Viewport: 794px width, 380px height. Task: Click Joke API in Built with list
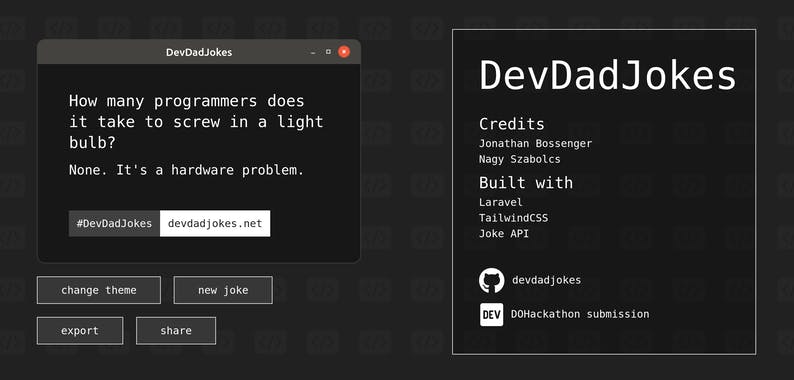pos(504,234)
